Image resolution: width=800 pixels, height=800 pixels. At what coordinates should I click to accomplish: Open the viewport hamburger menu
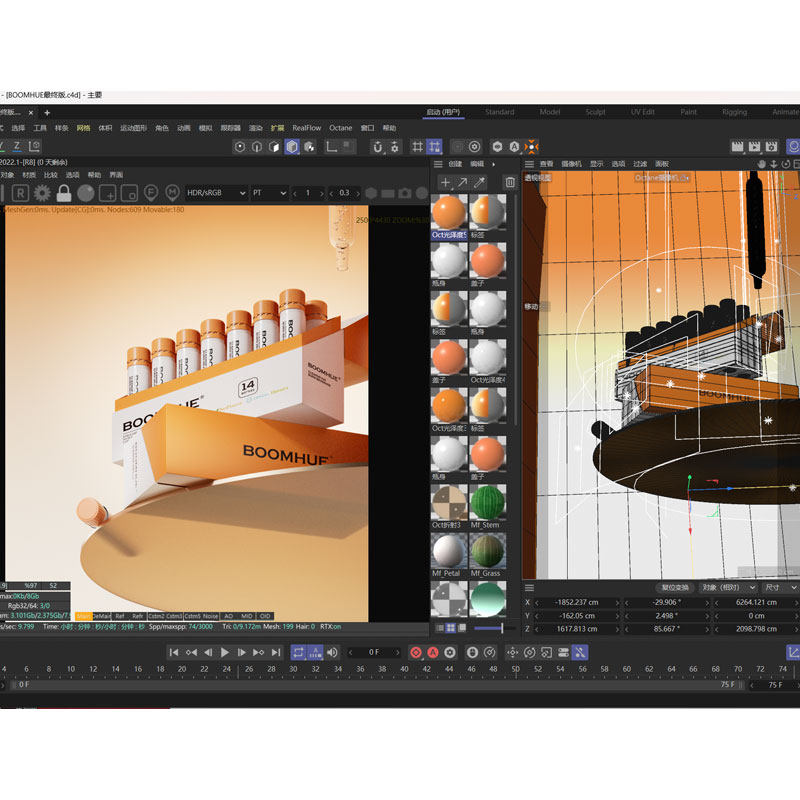[x=529, y=164]
